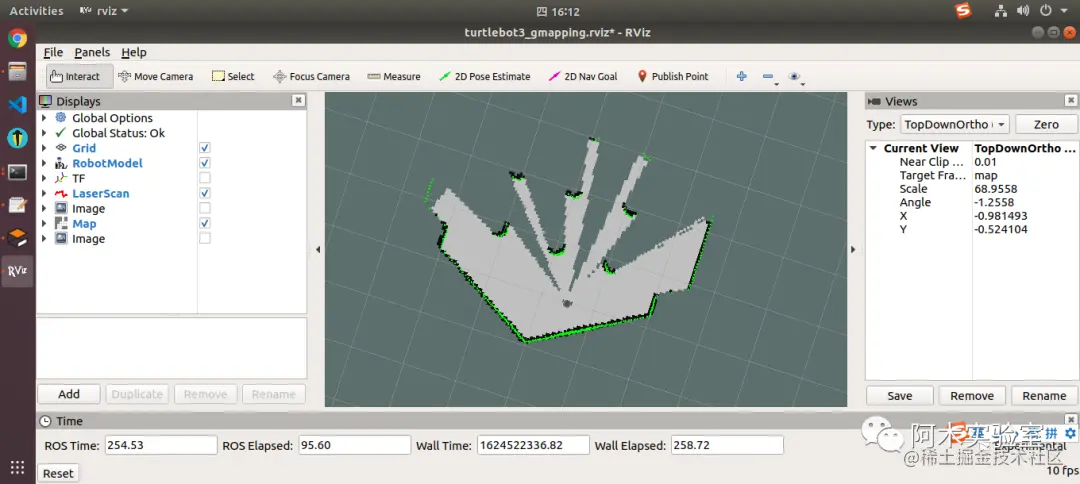Uncheck the Map display
Image resolution: width=1080 pixels, height=484 pixels.
tap(205, 223)
